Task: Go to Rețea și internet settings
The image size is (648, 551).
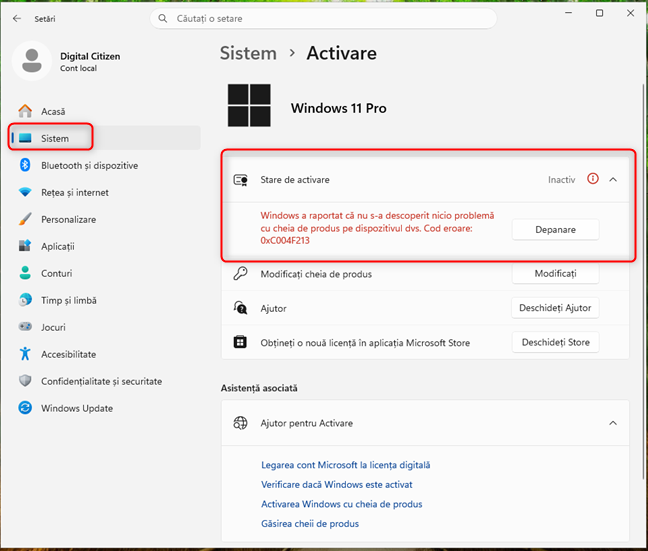Action: (x=105, y=192)
